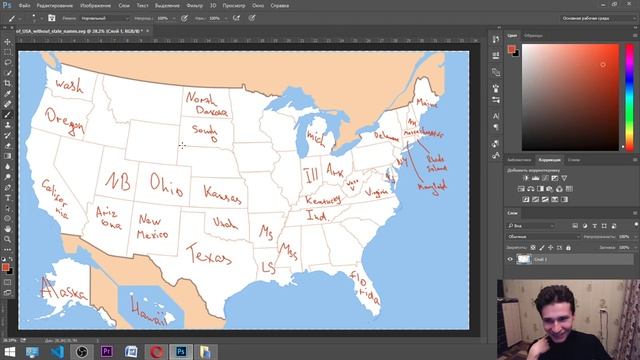Image resolution: width=640 pixels, height=360 pixels.
Task: Select the Rectangular Marquee tool
Action: coord(8,52)
